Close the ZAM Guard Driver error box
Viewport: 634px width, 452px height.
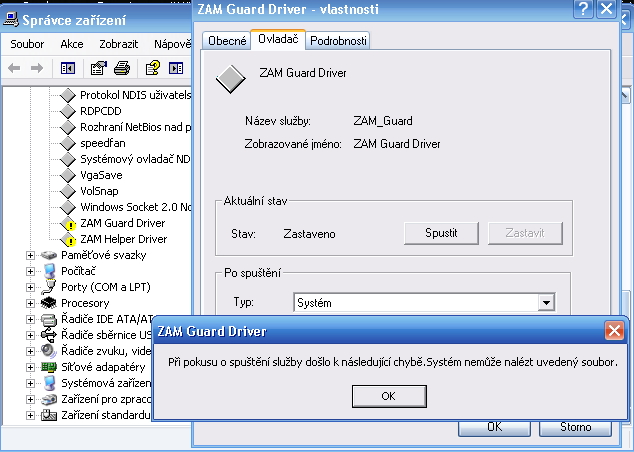coord(614,331)
